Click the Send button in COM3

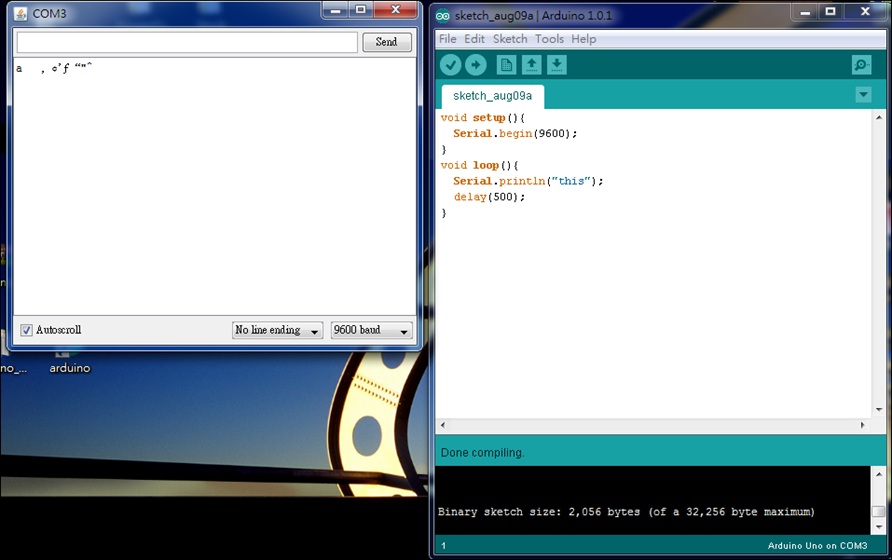(x=387, y=42)
